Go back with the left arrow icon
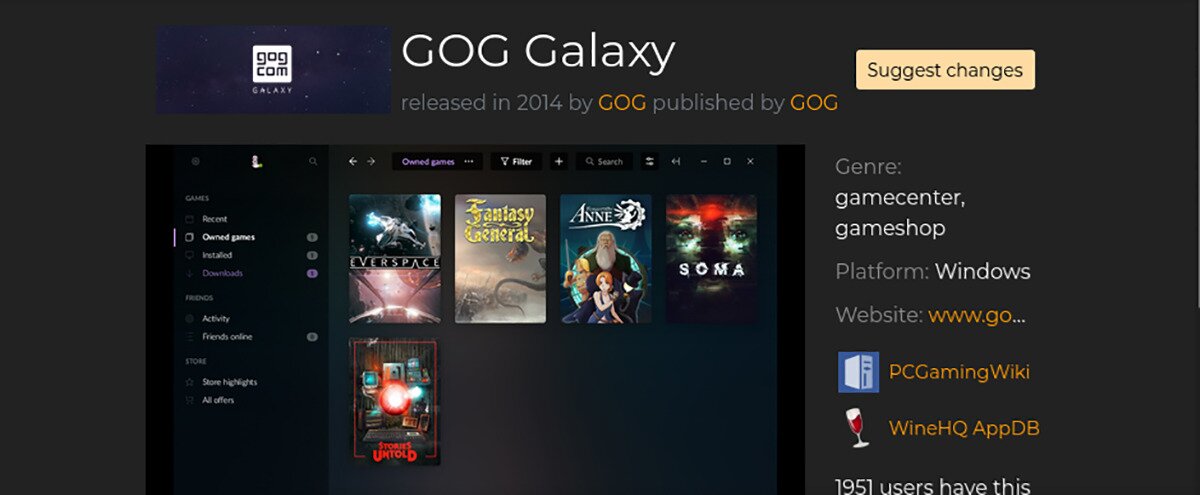Viewport: 1200px width, 495px height. 353,161
